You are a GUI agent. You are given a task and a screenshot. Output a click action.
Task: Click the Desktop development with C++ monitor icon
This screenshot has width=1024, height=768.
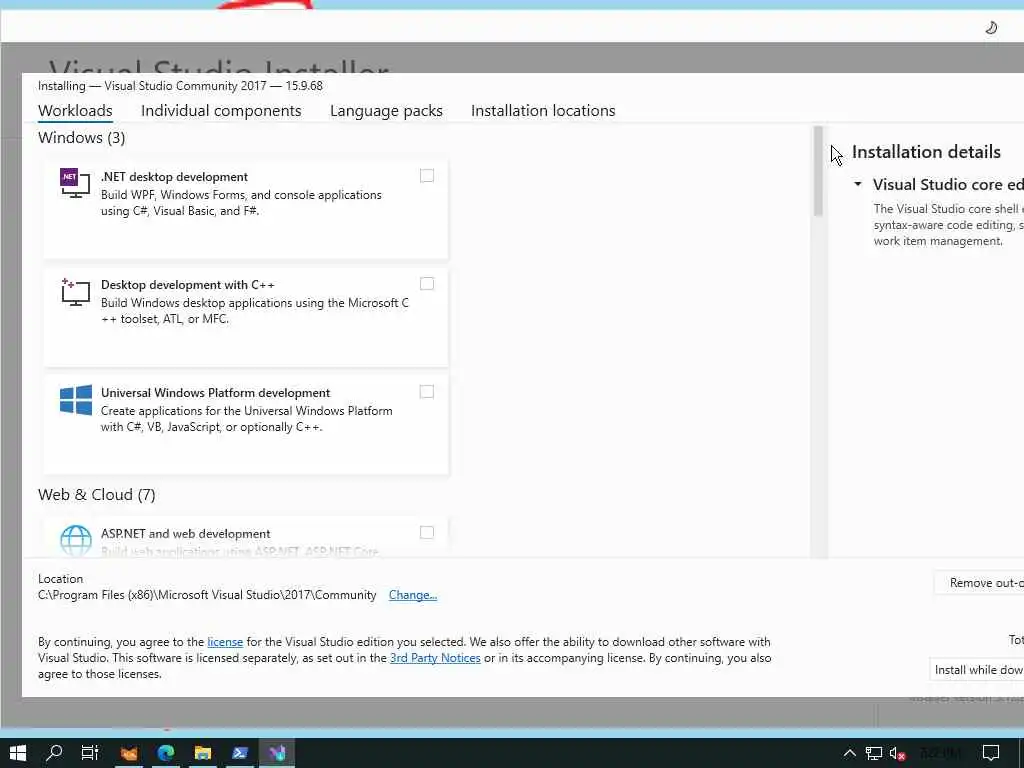pos(75,292)
